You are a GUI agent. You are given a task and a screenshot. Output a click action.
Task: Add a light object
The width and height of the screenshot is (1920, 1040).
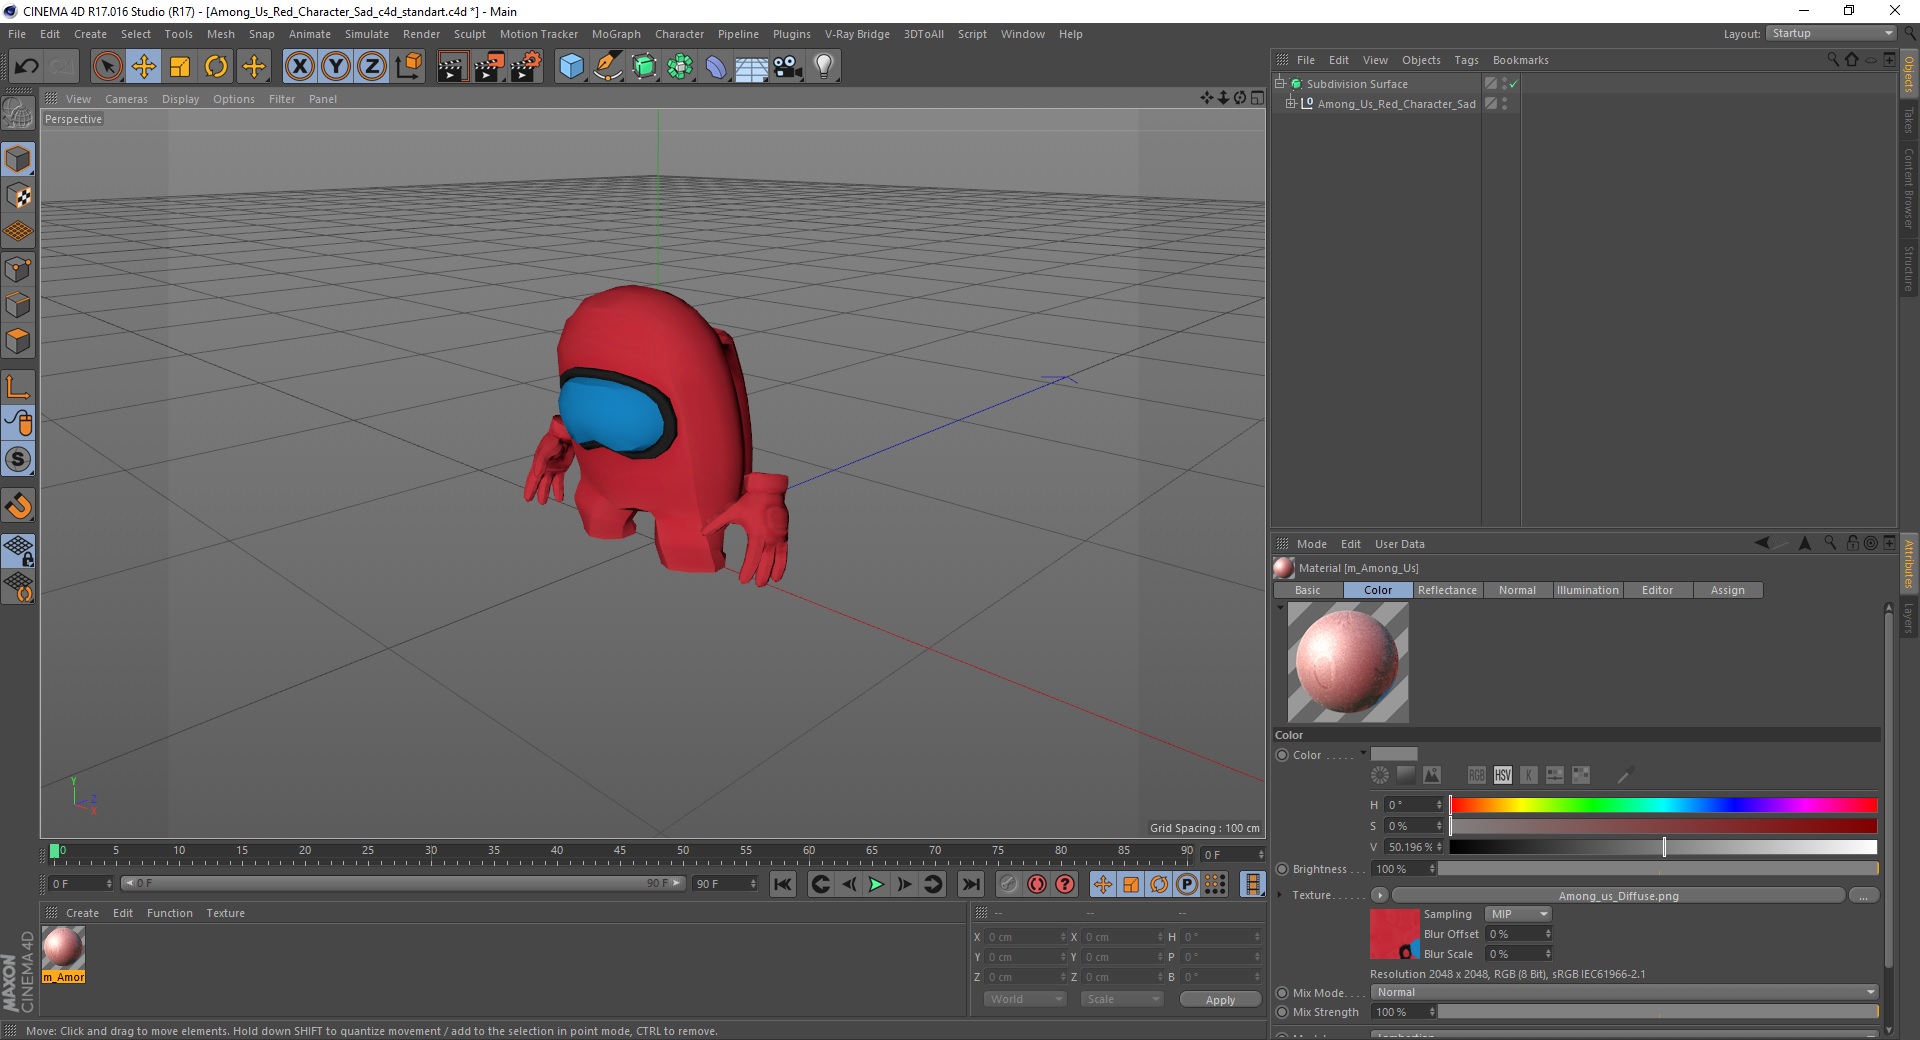click(x=824, y=67)
